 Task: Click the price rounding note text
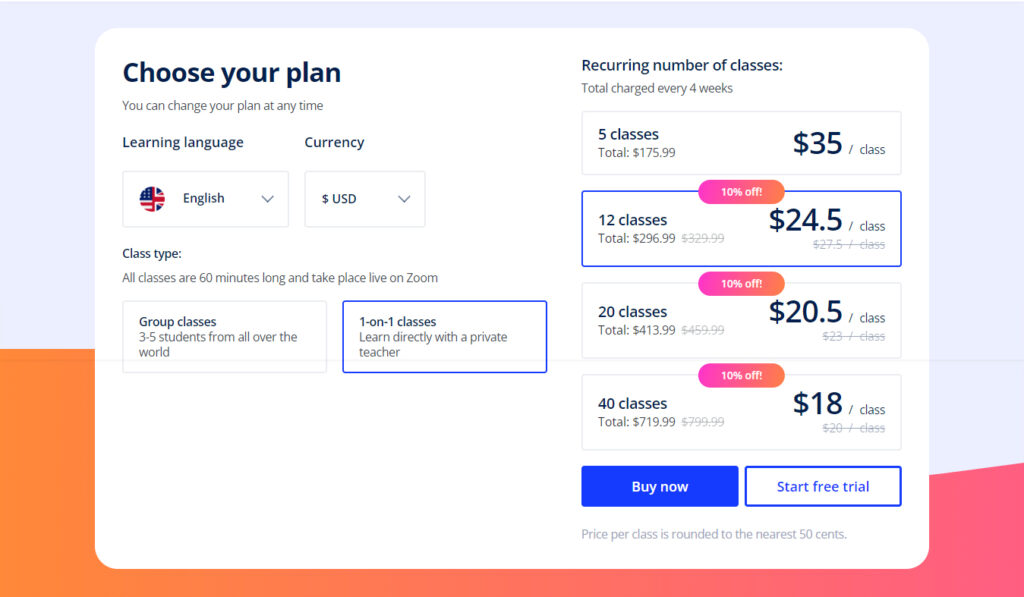point(714,534)
